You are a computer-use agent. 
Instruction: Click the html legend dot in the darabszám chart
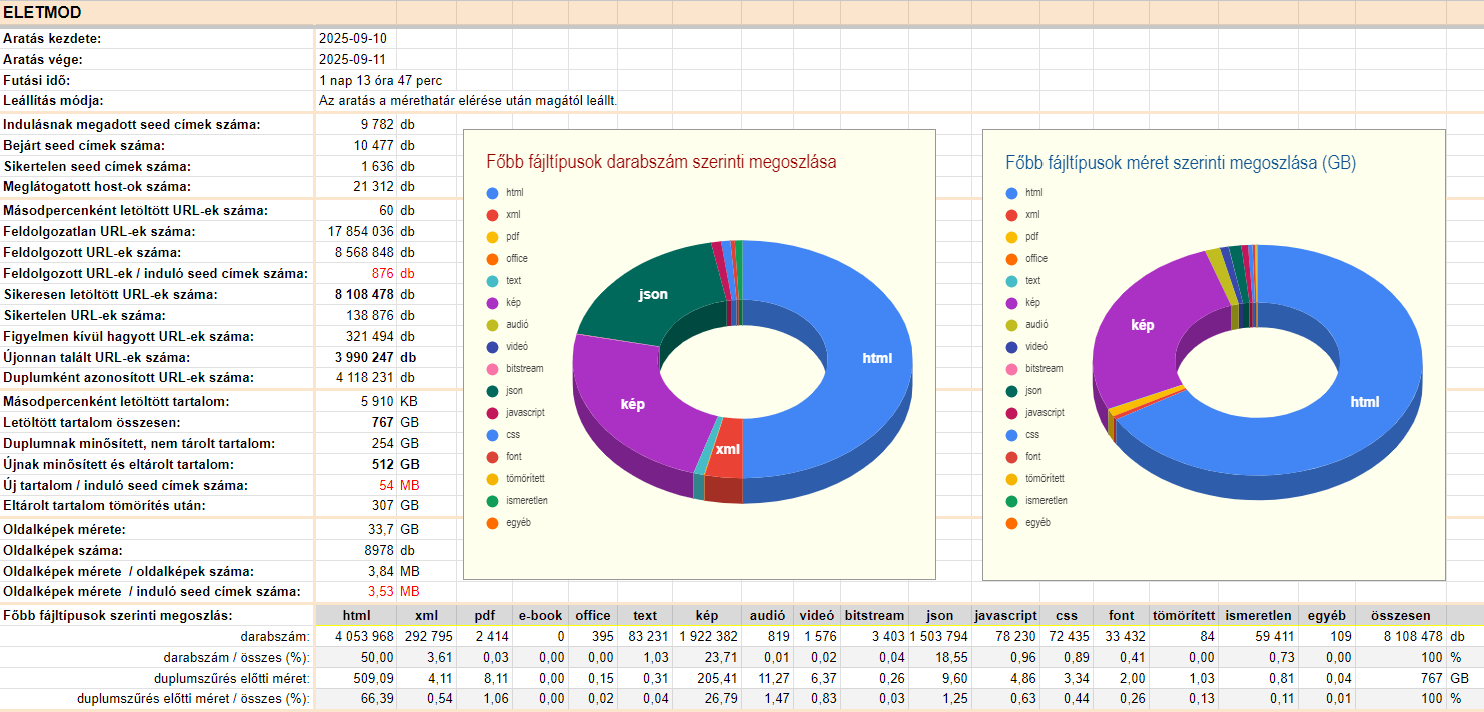[492, 192]
